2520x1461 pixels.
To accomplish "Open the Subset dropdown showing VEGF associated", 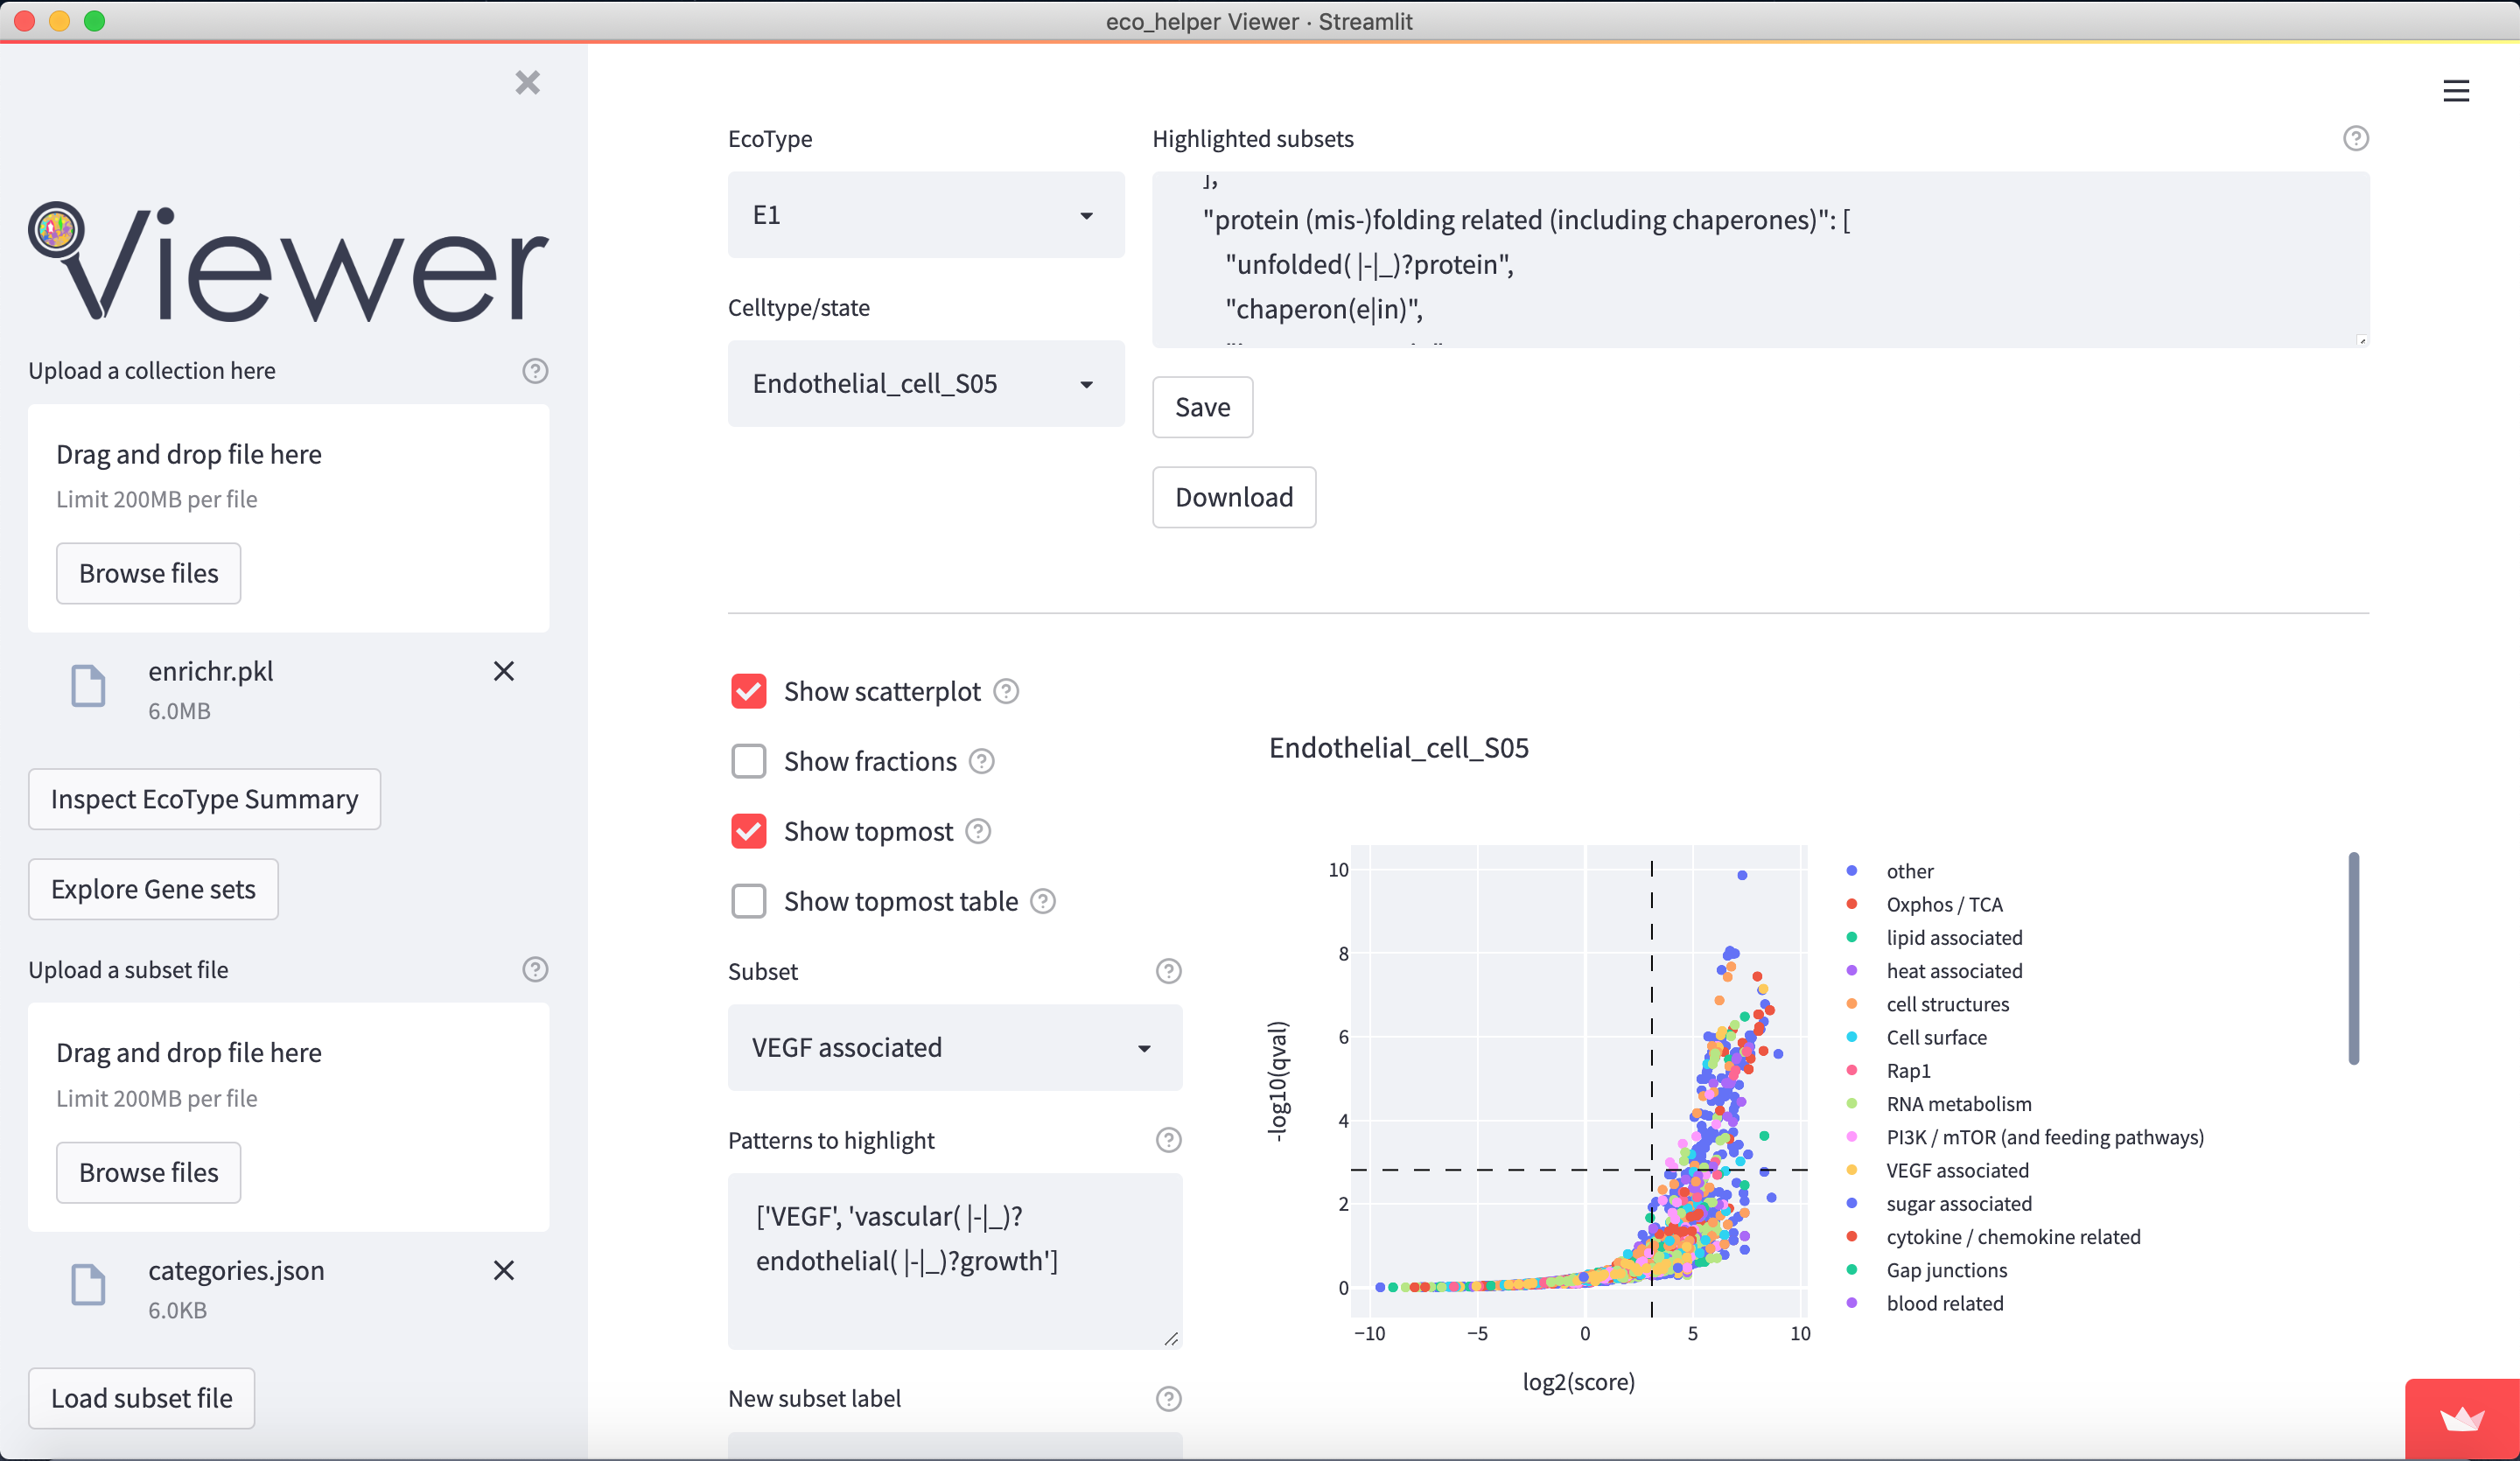I will 954,1047.
